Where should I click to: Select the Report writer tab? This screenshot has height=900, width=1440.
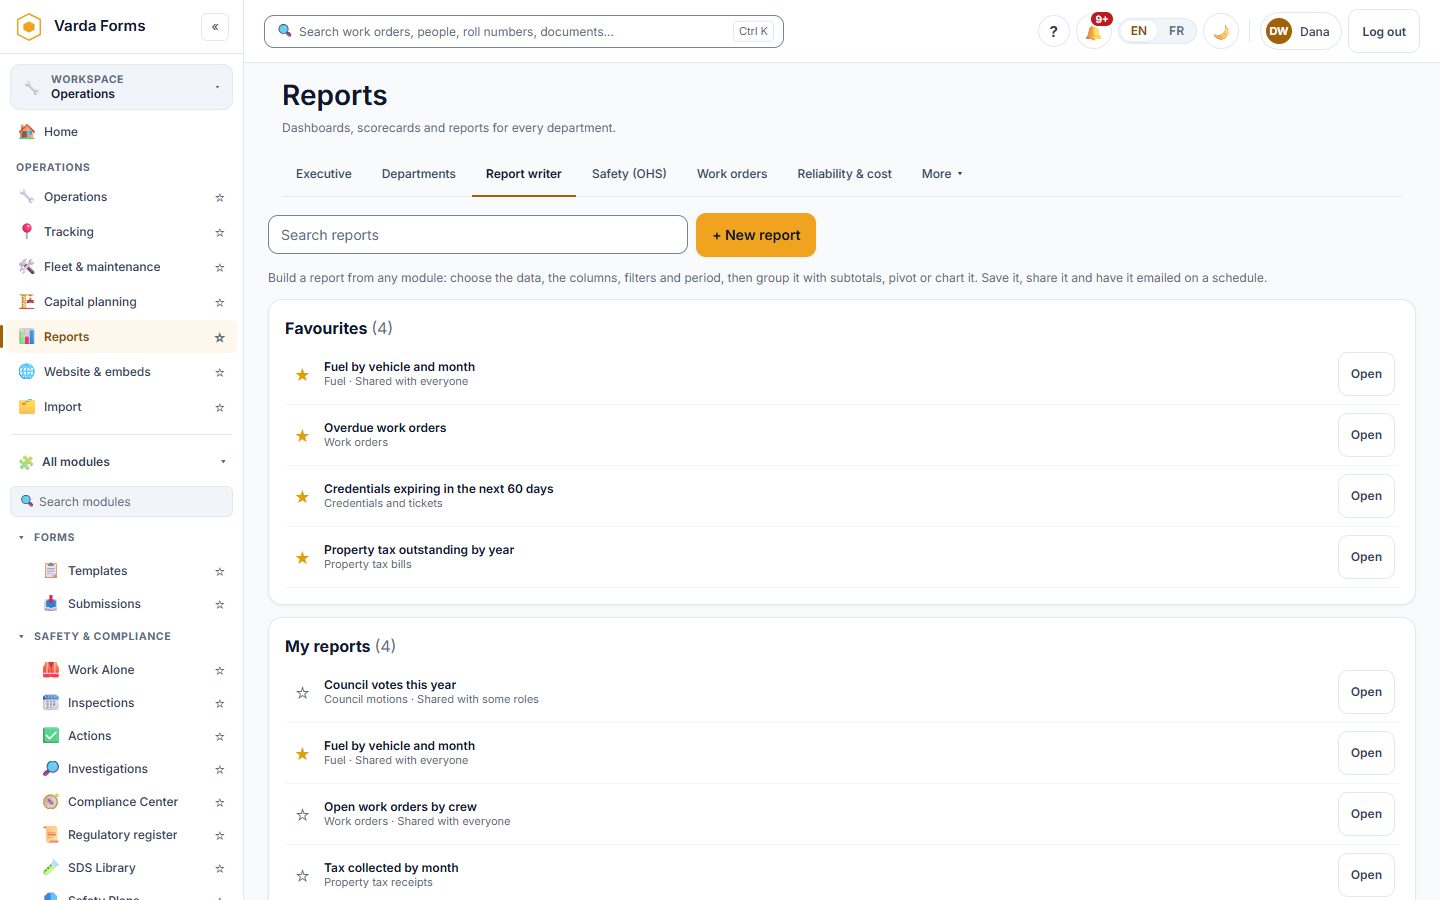pyautogui.click(x=524, y=174)
